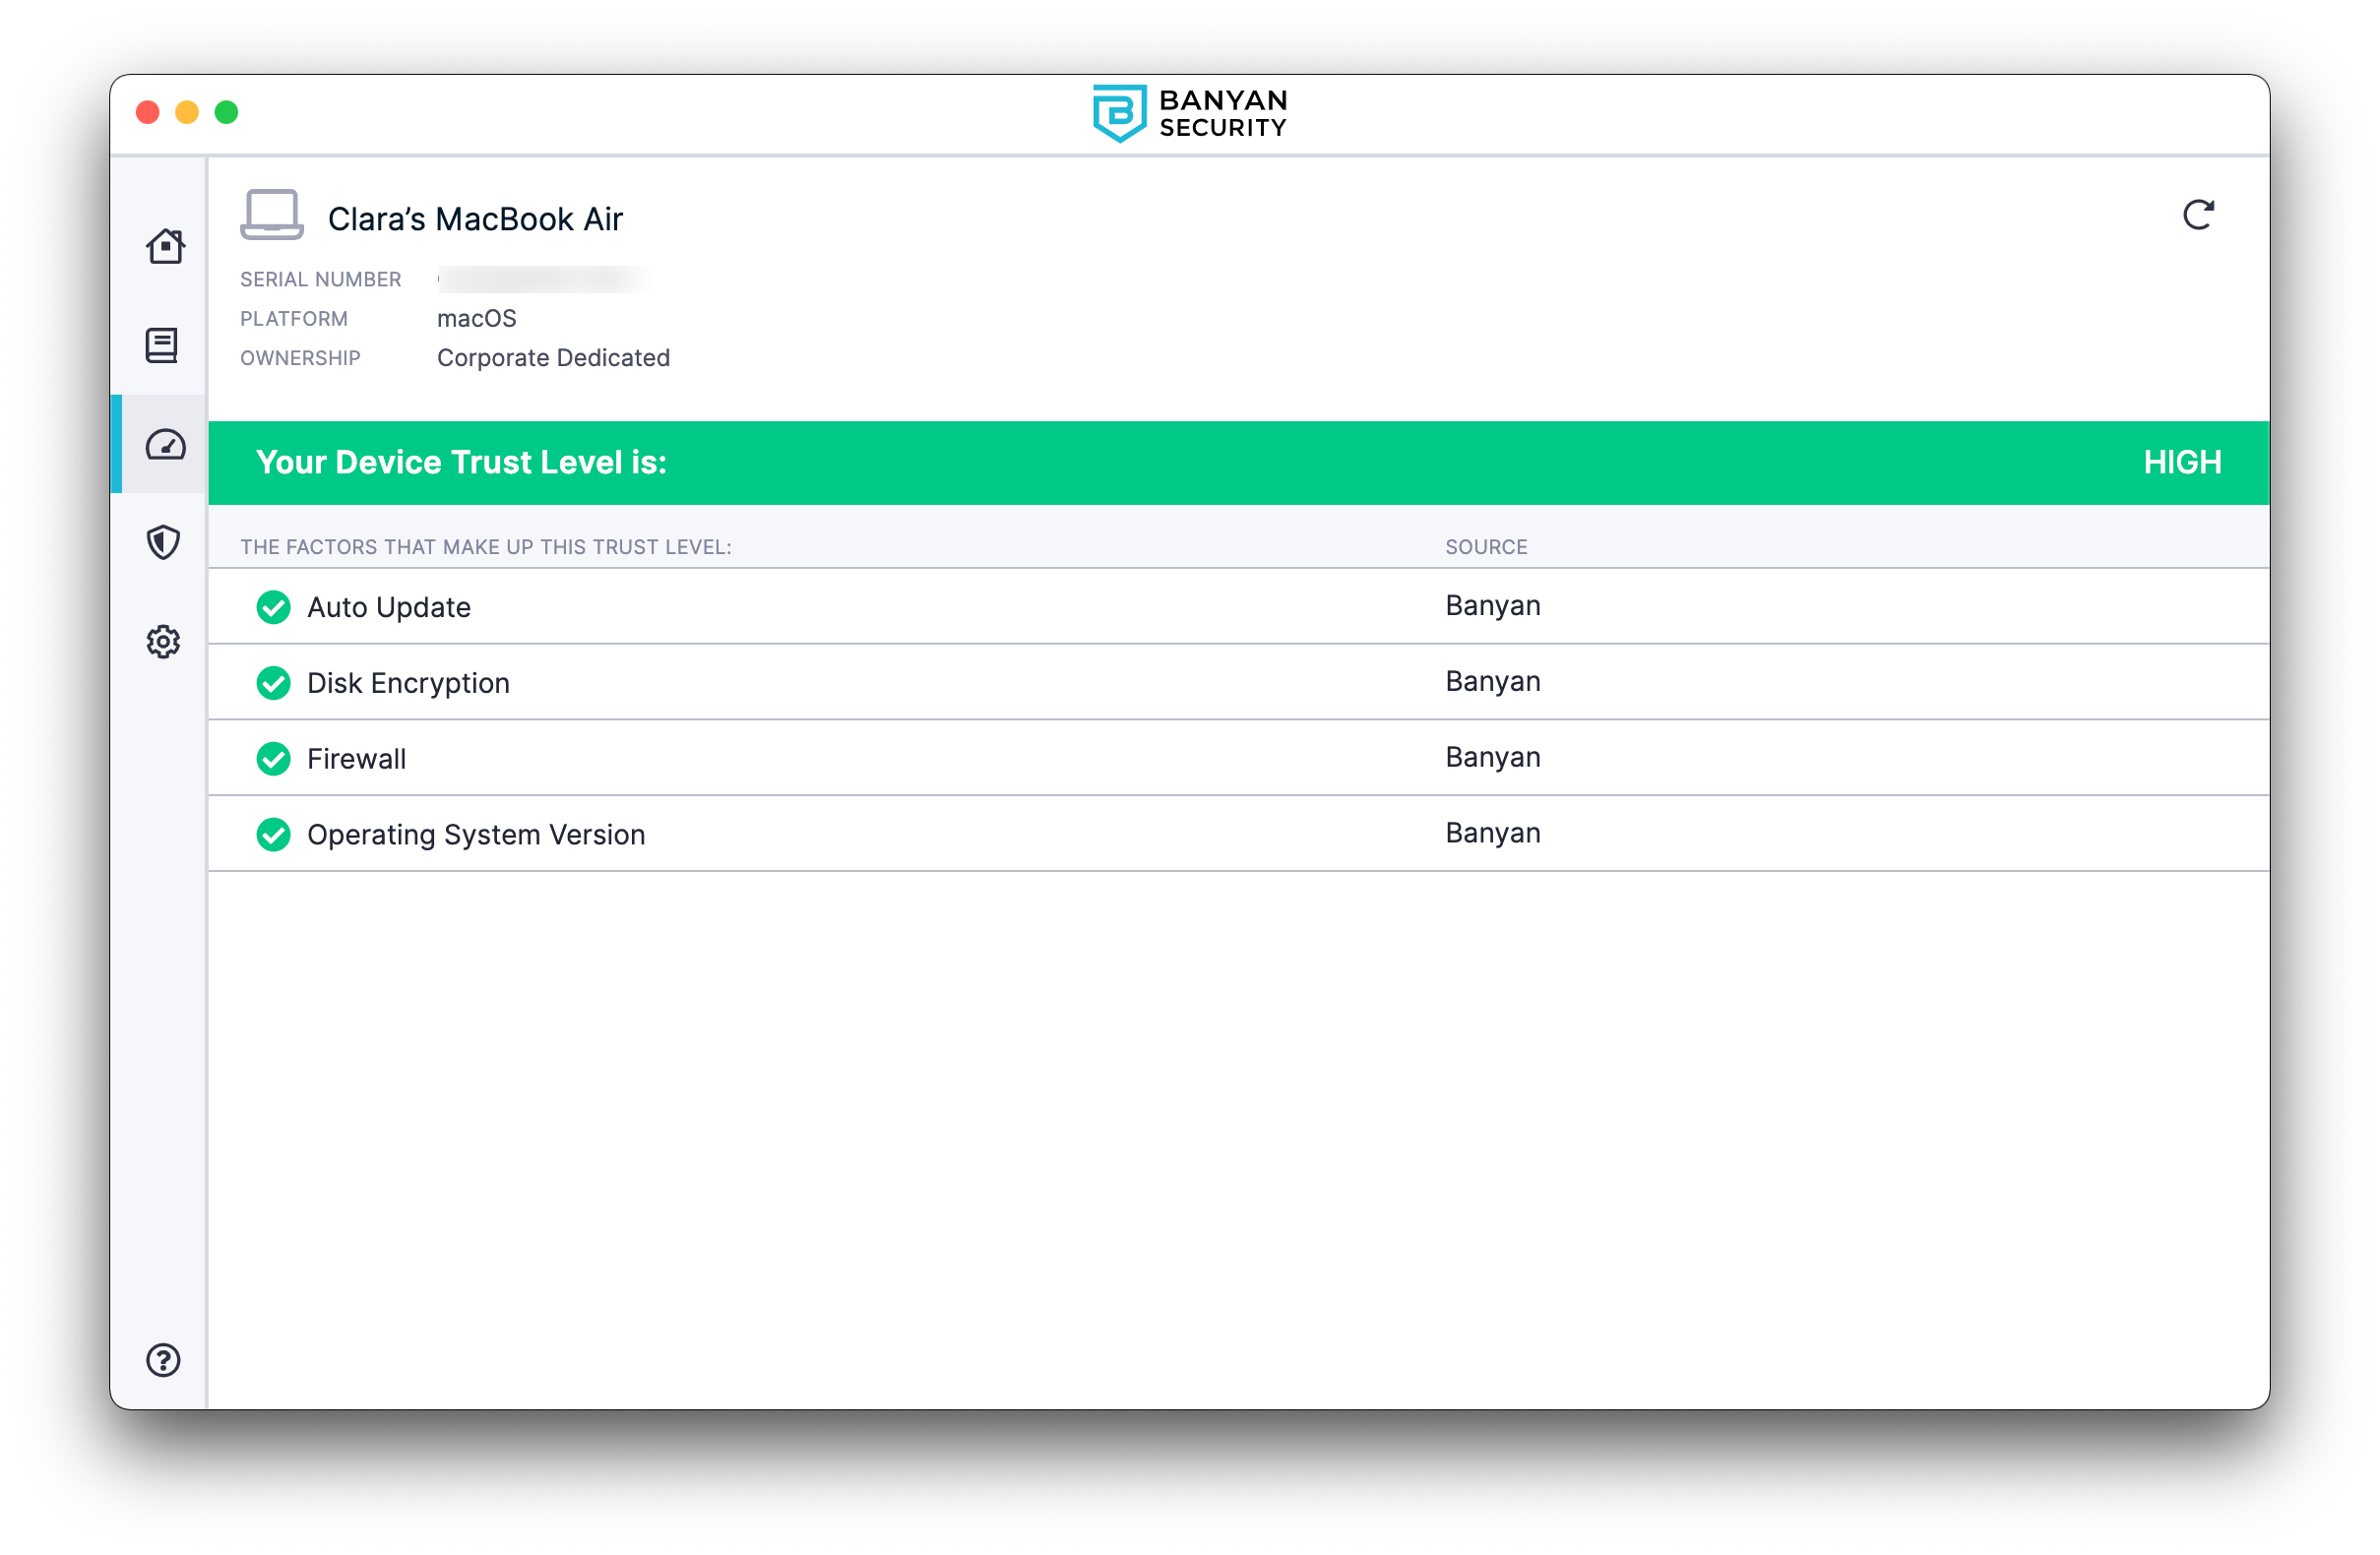
Task: Refresh device trust level with reload icon
Action: coord(2197,215)
